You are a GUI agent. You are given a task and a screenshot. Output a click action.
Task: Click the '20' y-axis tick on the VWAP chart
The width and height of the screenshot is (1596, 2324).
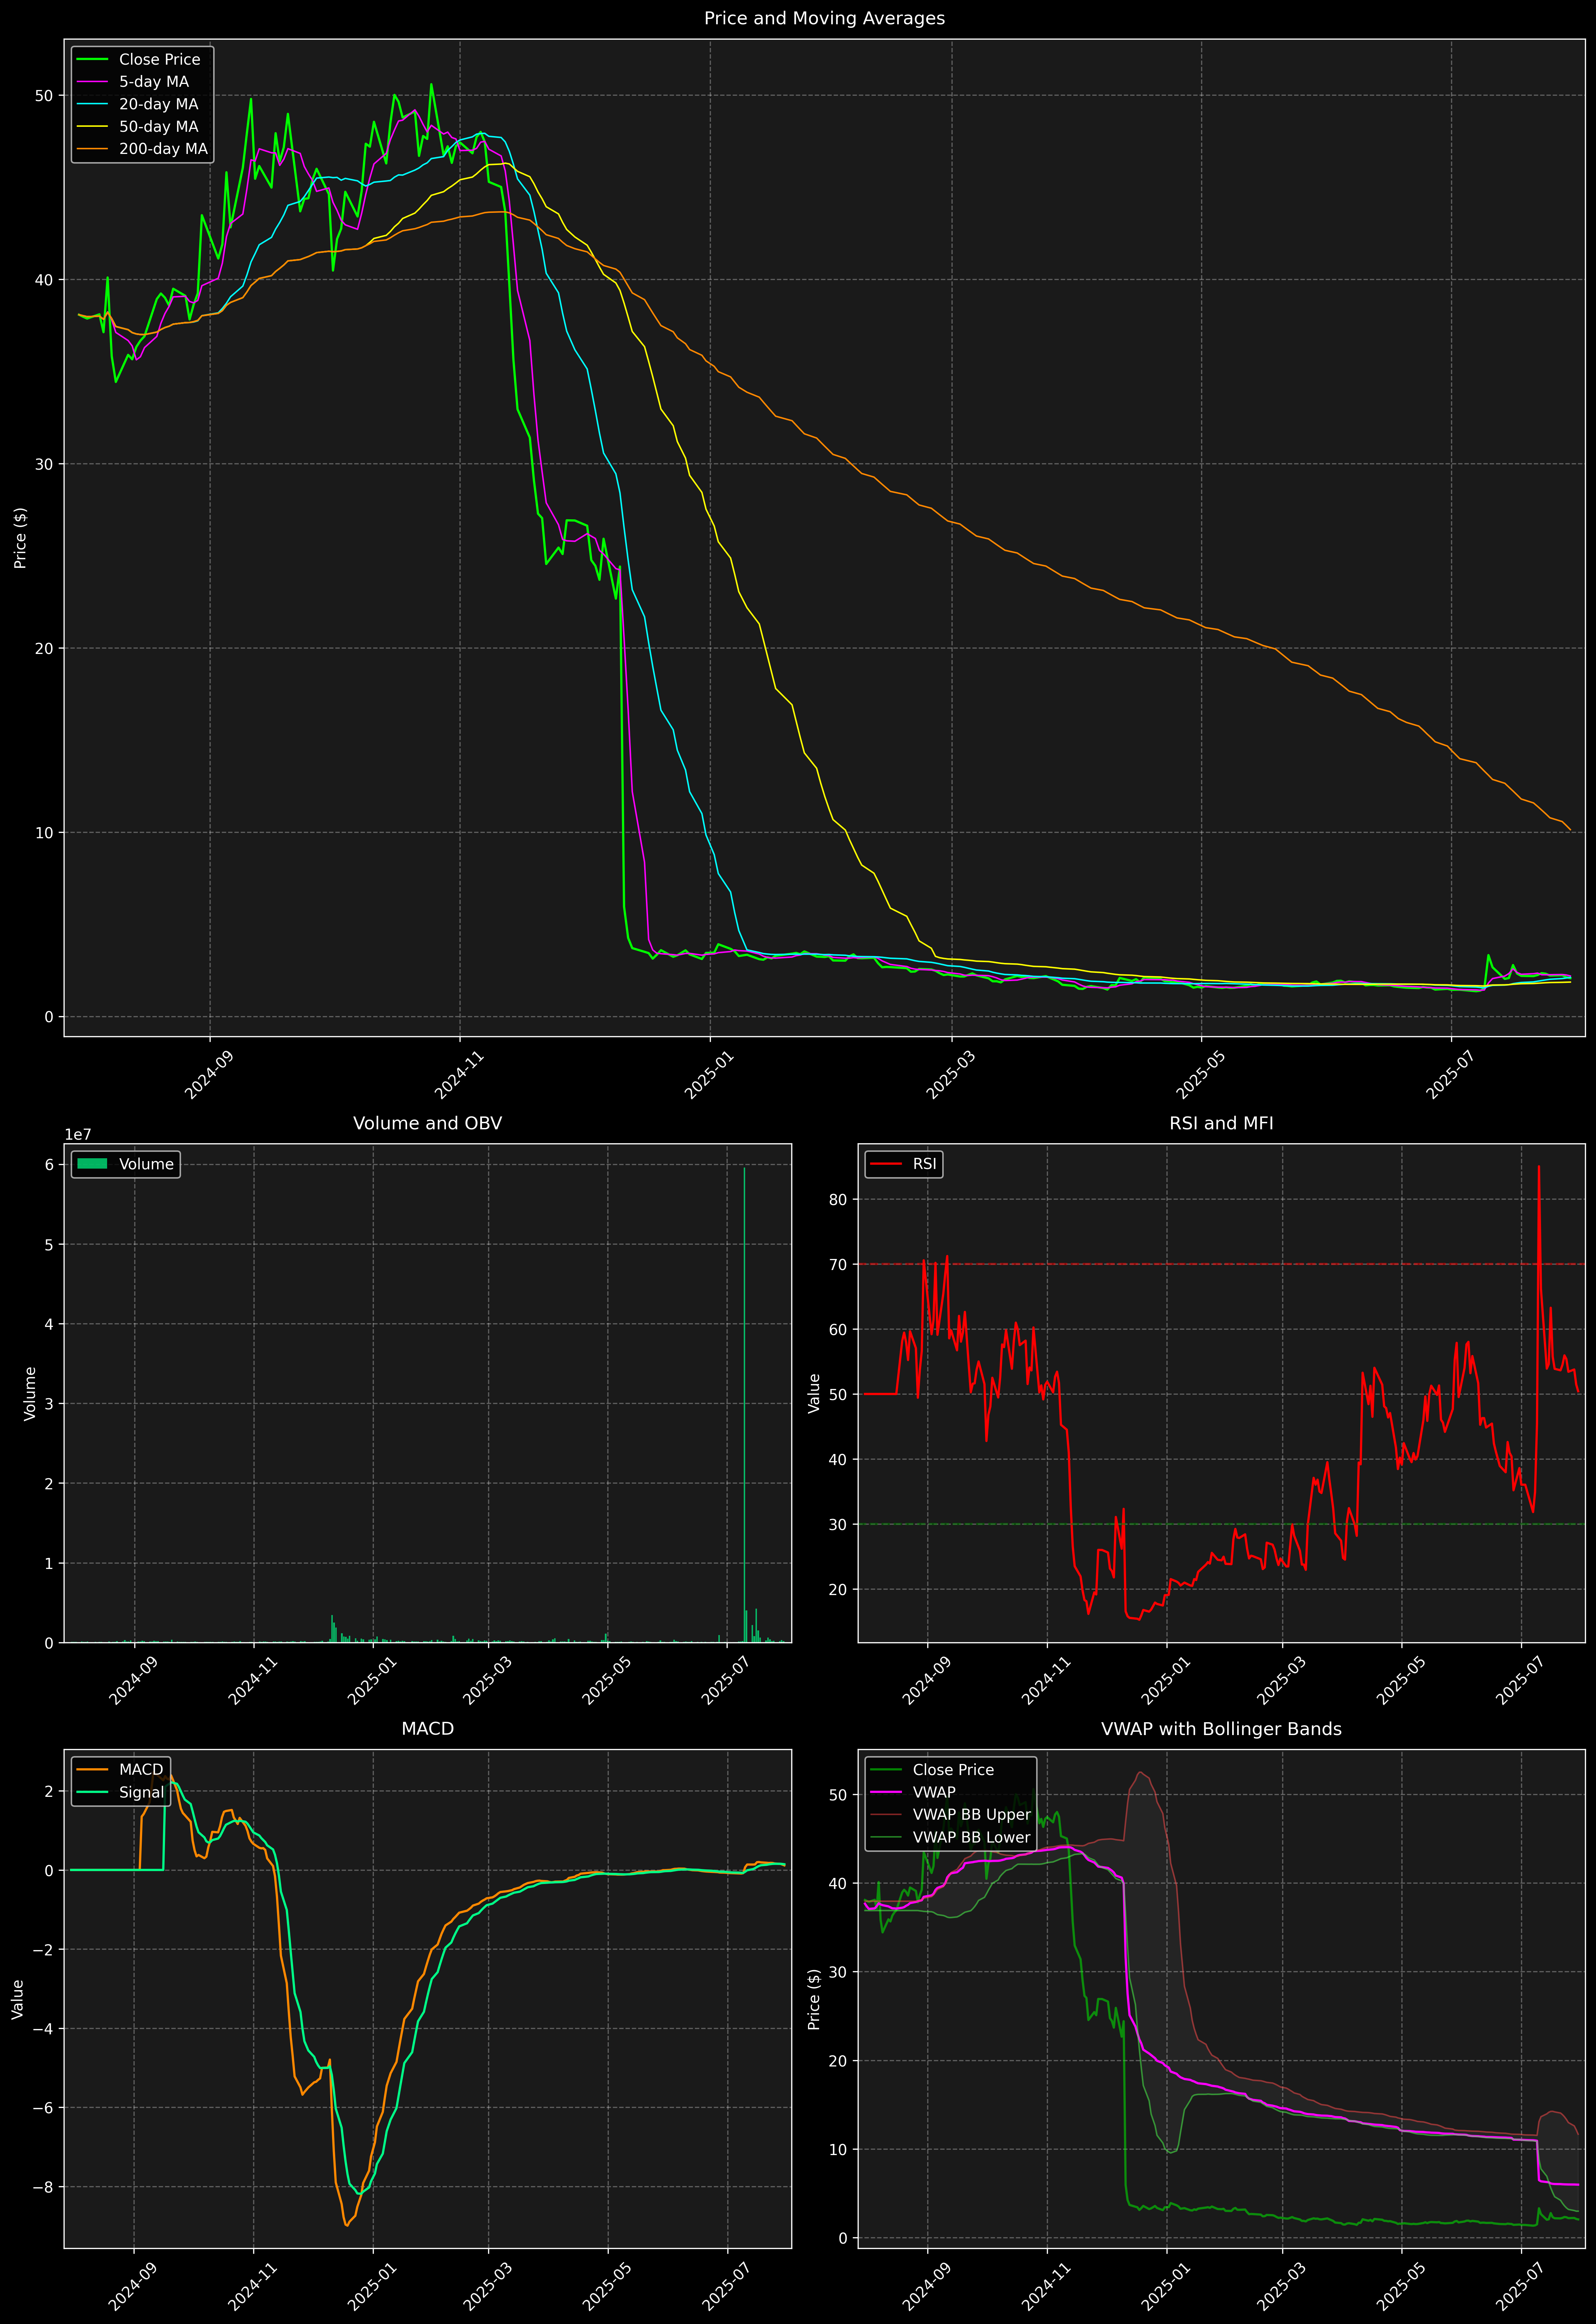[x=838, y=2061]
